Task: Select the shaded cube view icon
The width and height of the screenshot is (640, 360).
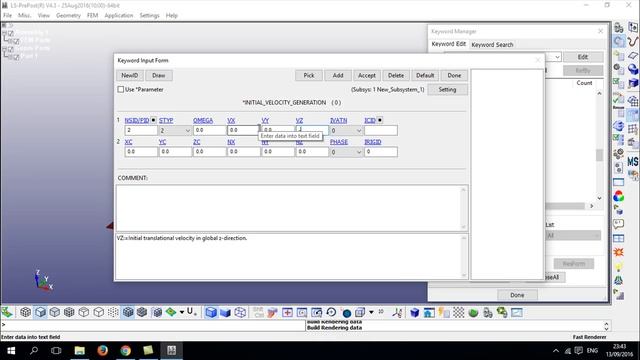Action: click(x=40, y=313)
